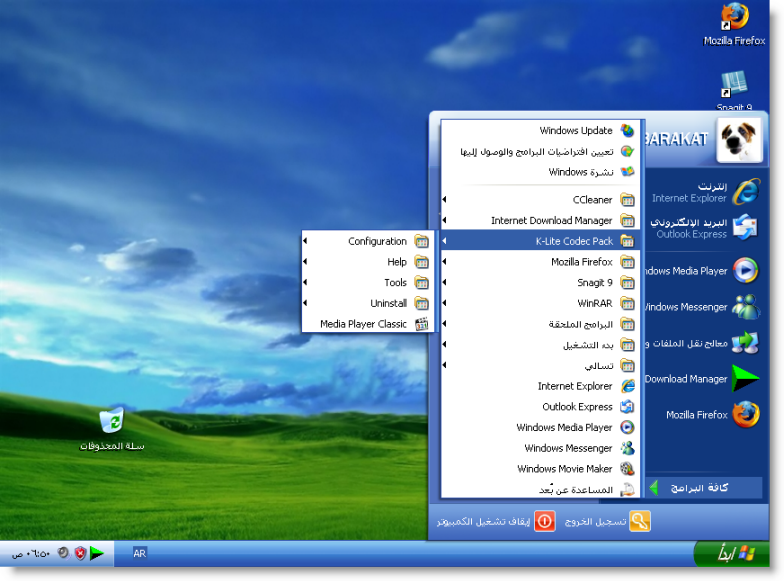Open the Windows Catalog menu entry
The width and height of the screenshot is (784, 581).
pos(540,172)
